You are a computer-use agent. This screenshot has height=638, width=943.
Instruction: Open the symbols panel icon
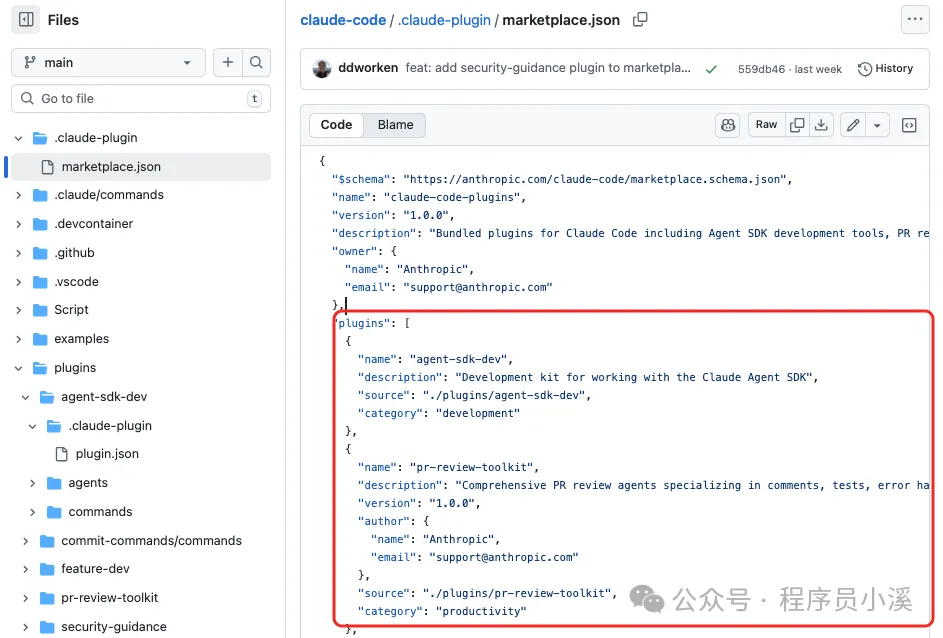click(909, 125)
